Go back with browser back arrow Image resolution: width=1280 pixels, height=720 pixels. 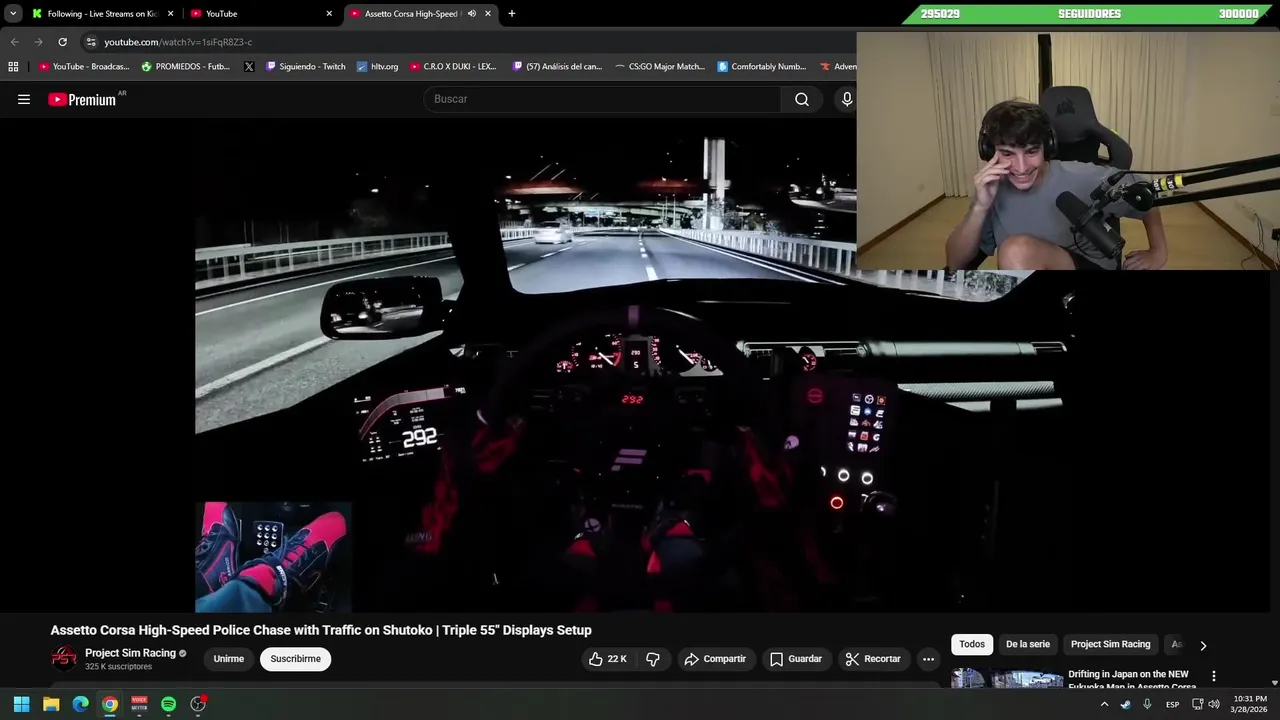(x=14, y=42)
